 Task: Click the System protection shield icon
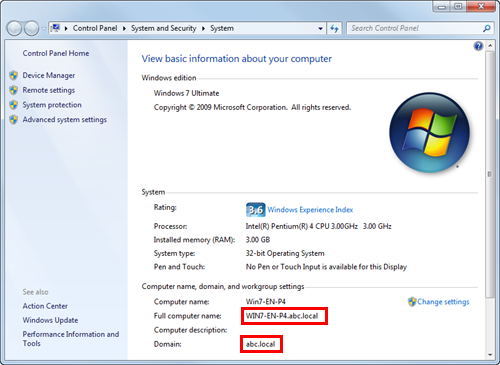[x=14, y=105]
